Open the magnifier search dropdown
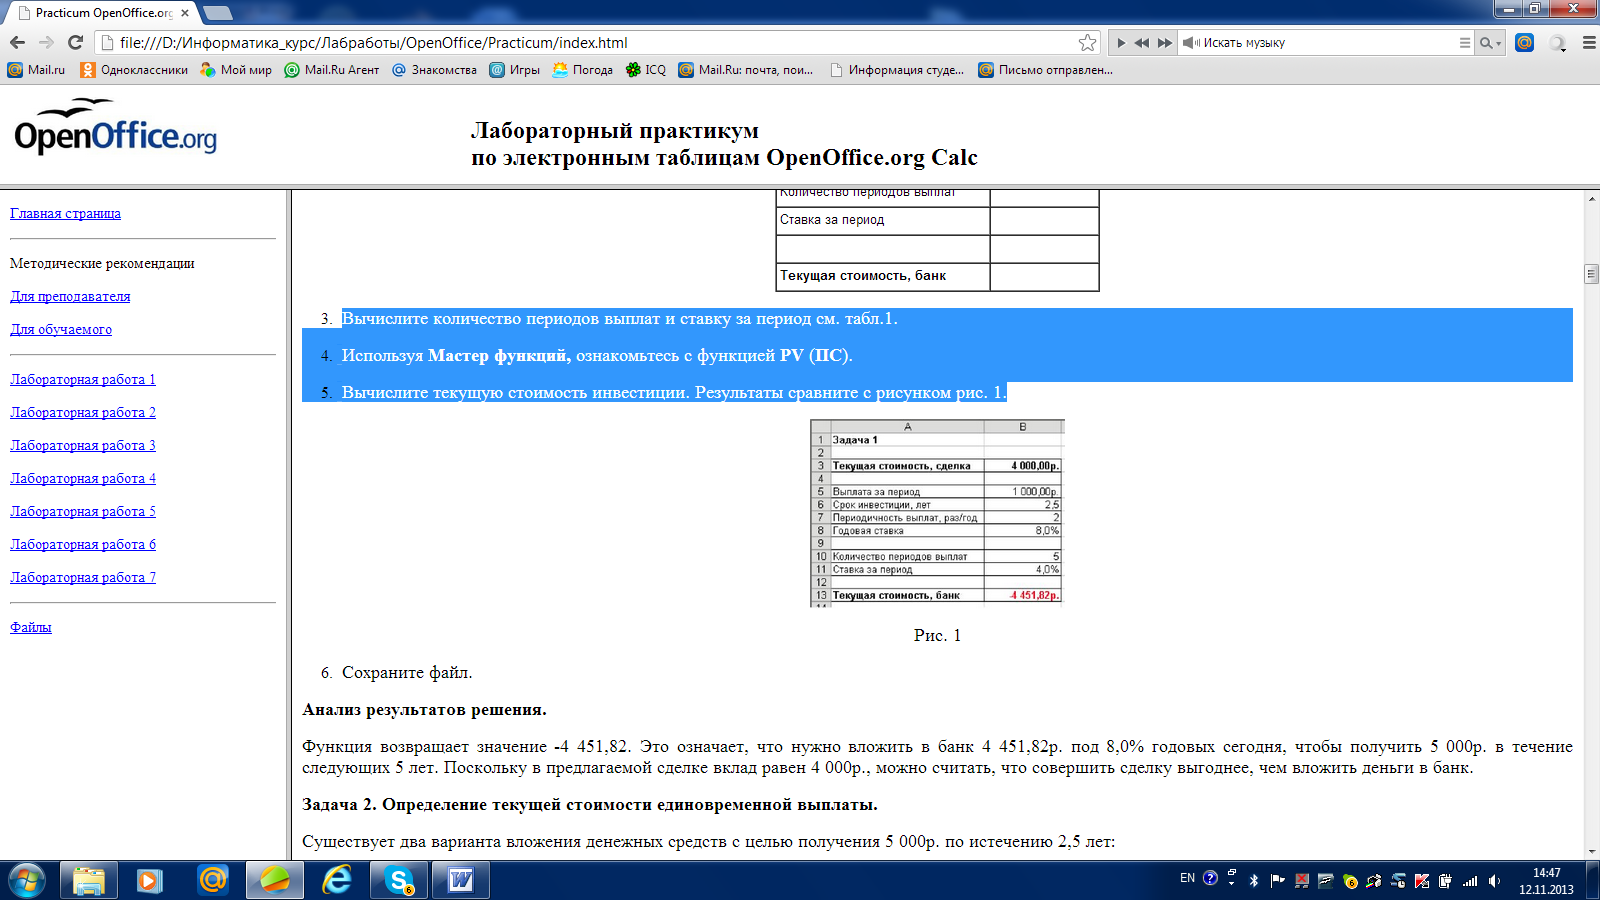 [x=1490, y=43]
